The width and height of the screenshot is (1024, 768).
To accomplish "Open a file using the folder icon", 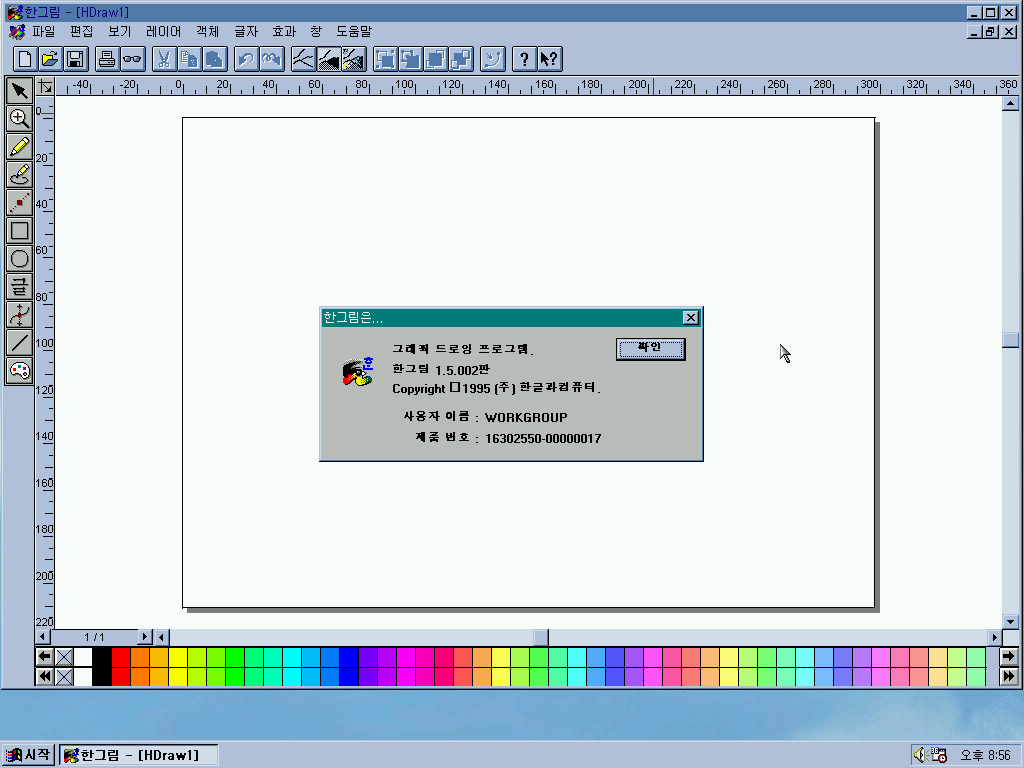I will point(50,59).
